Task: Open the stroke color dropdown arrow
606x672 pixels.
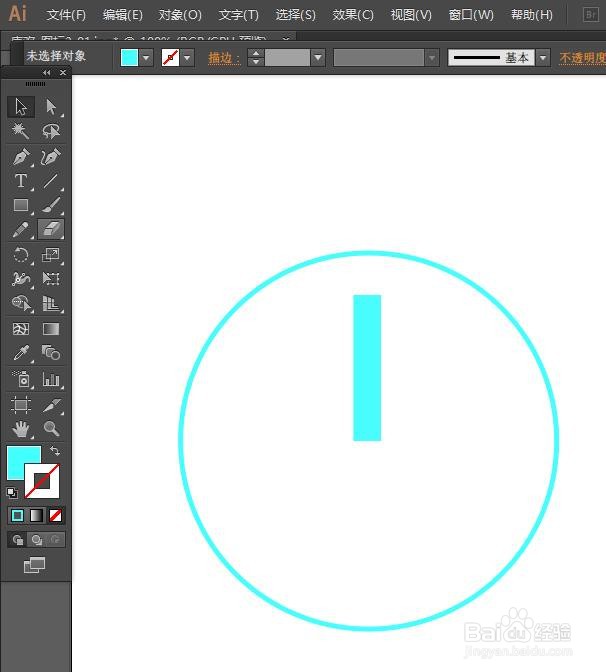Action: point(187,57)
